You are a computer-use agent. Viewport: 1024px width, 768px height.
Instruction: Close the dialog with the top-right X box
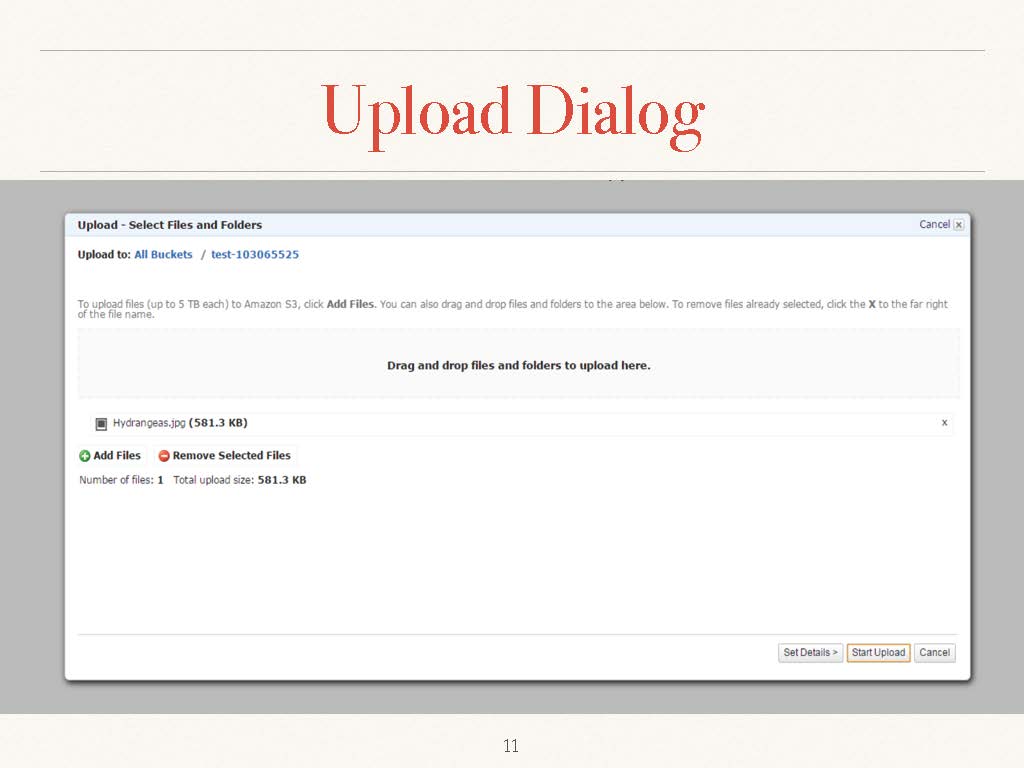(x=959, y=225)
